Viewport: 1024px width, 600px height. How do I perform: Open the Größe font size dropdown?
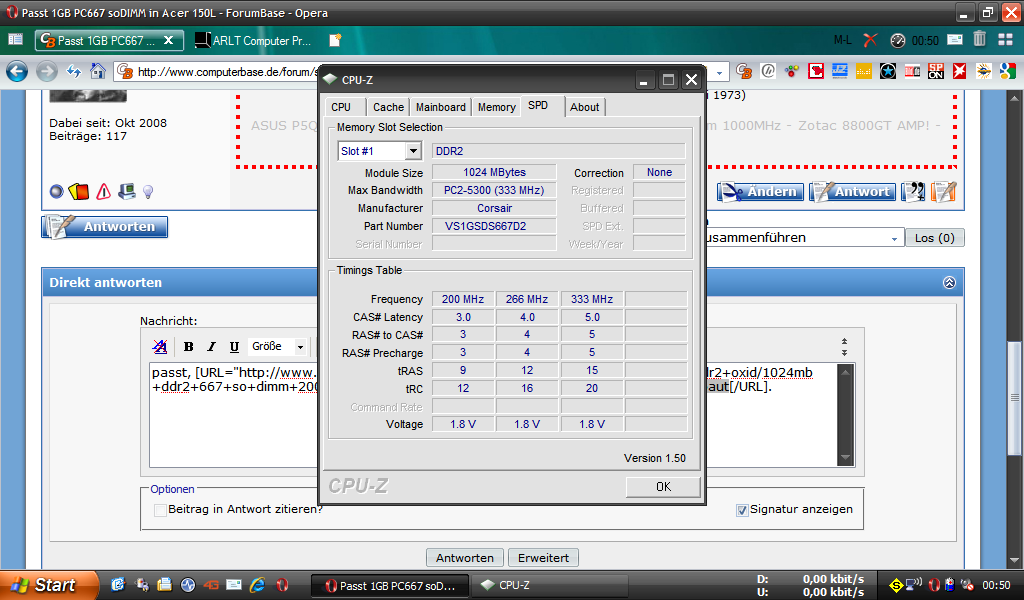(278, 347)
